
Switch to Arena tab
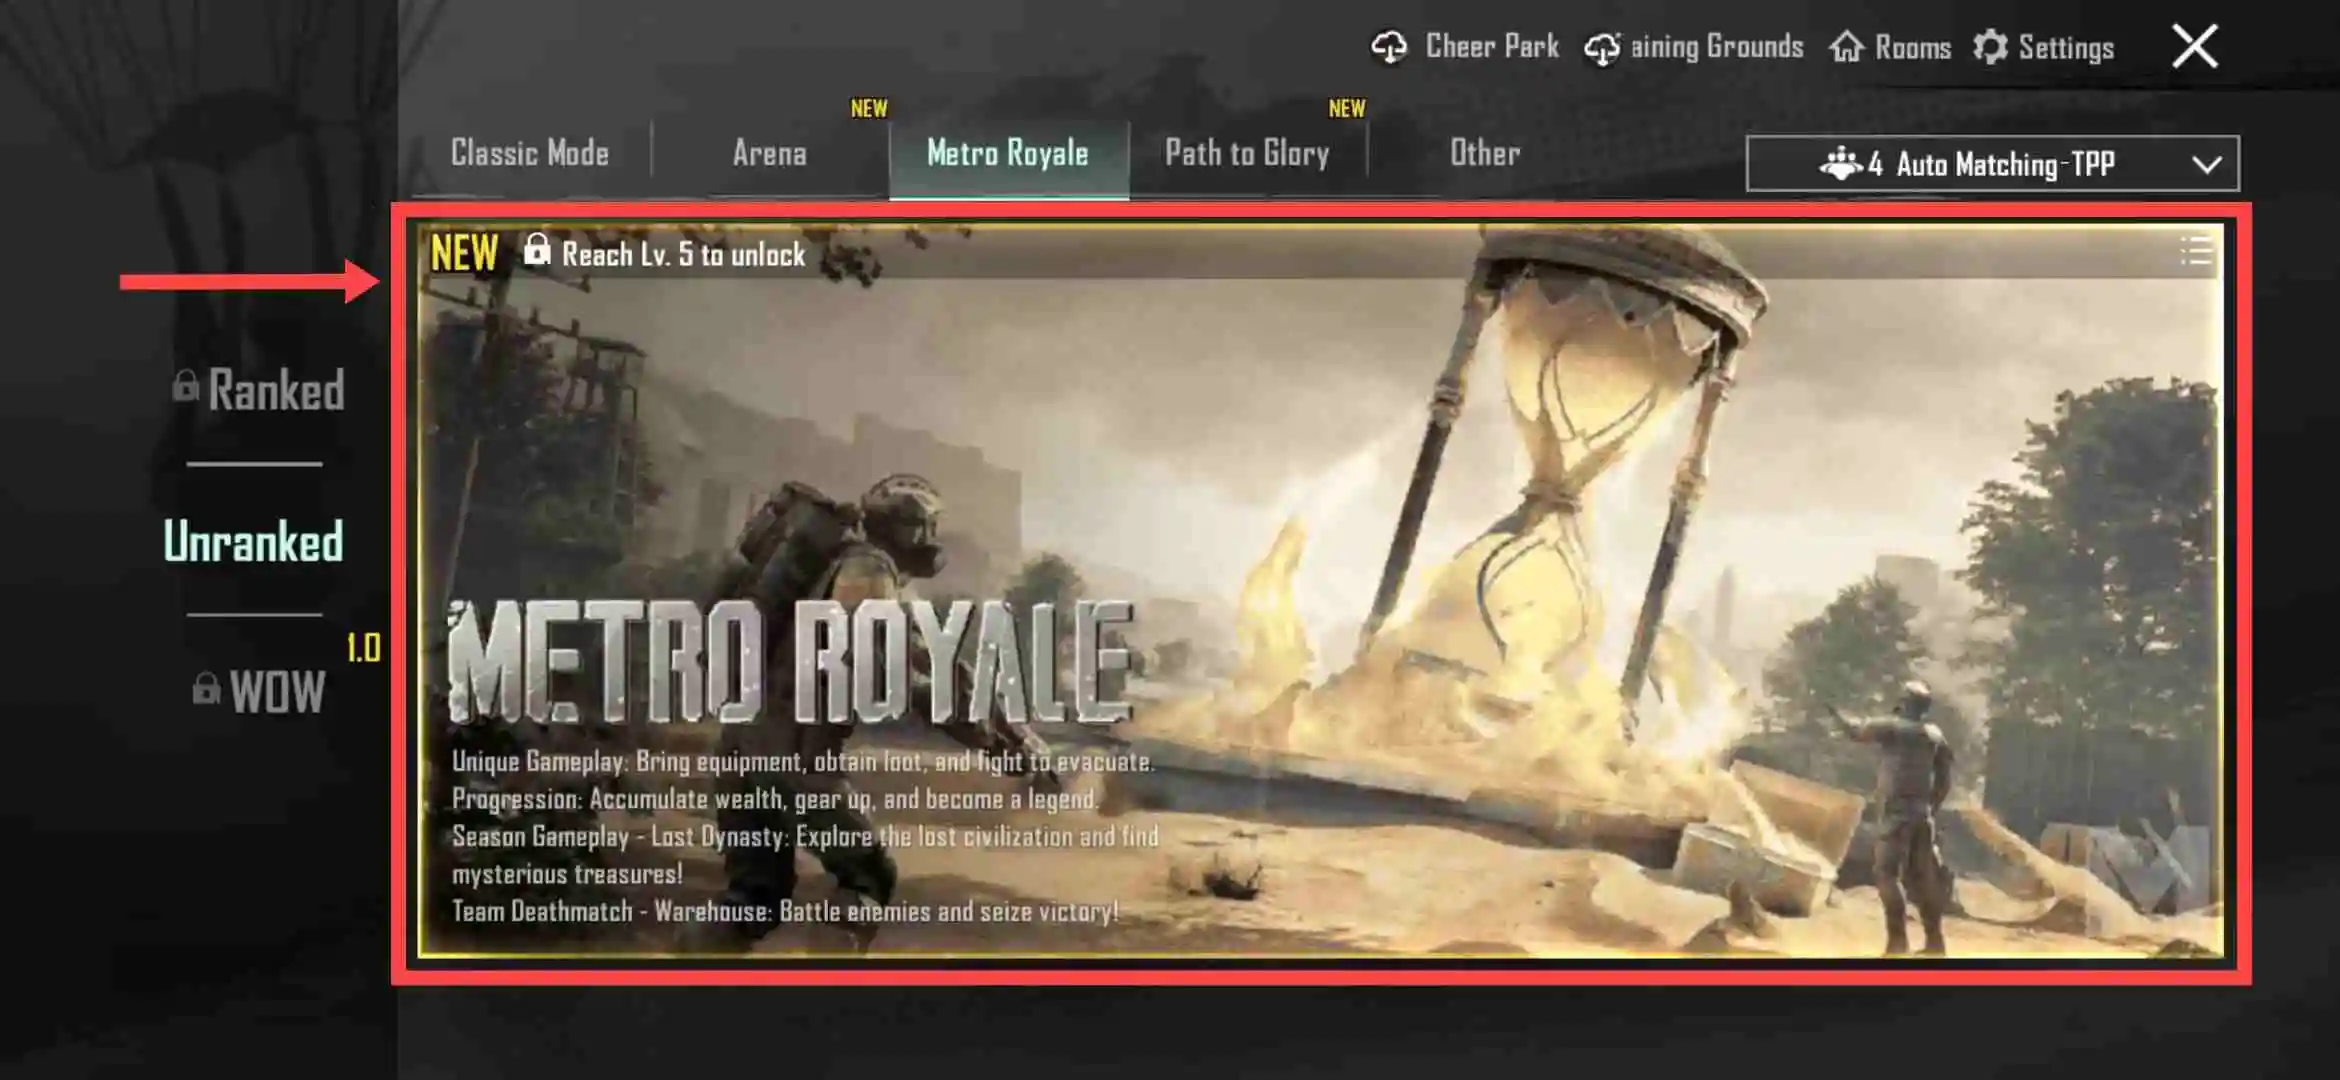point(770,153)
